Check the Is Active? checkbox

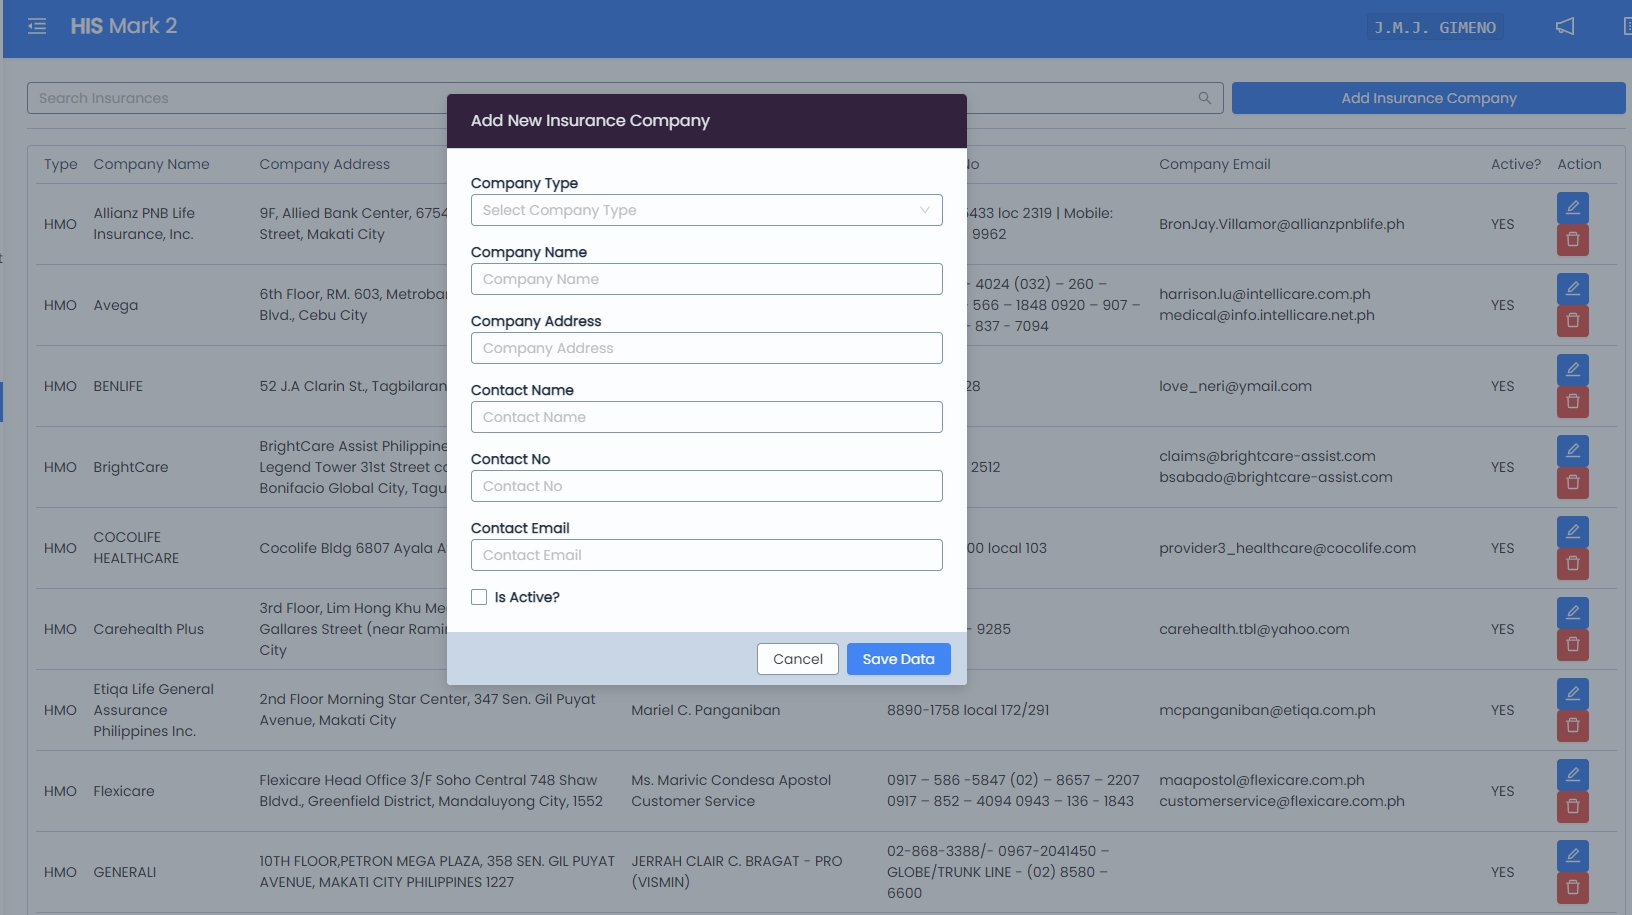point(479,597)
